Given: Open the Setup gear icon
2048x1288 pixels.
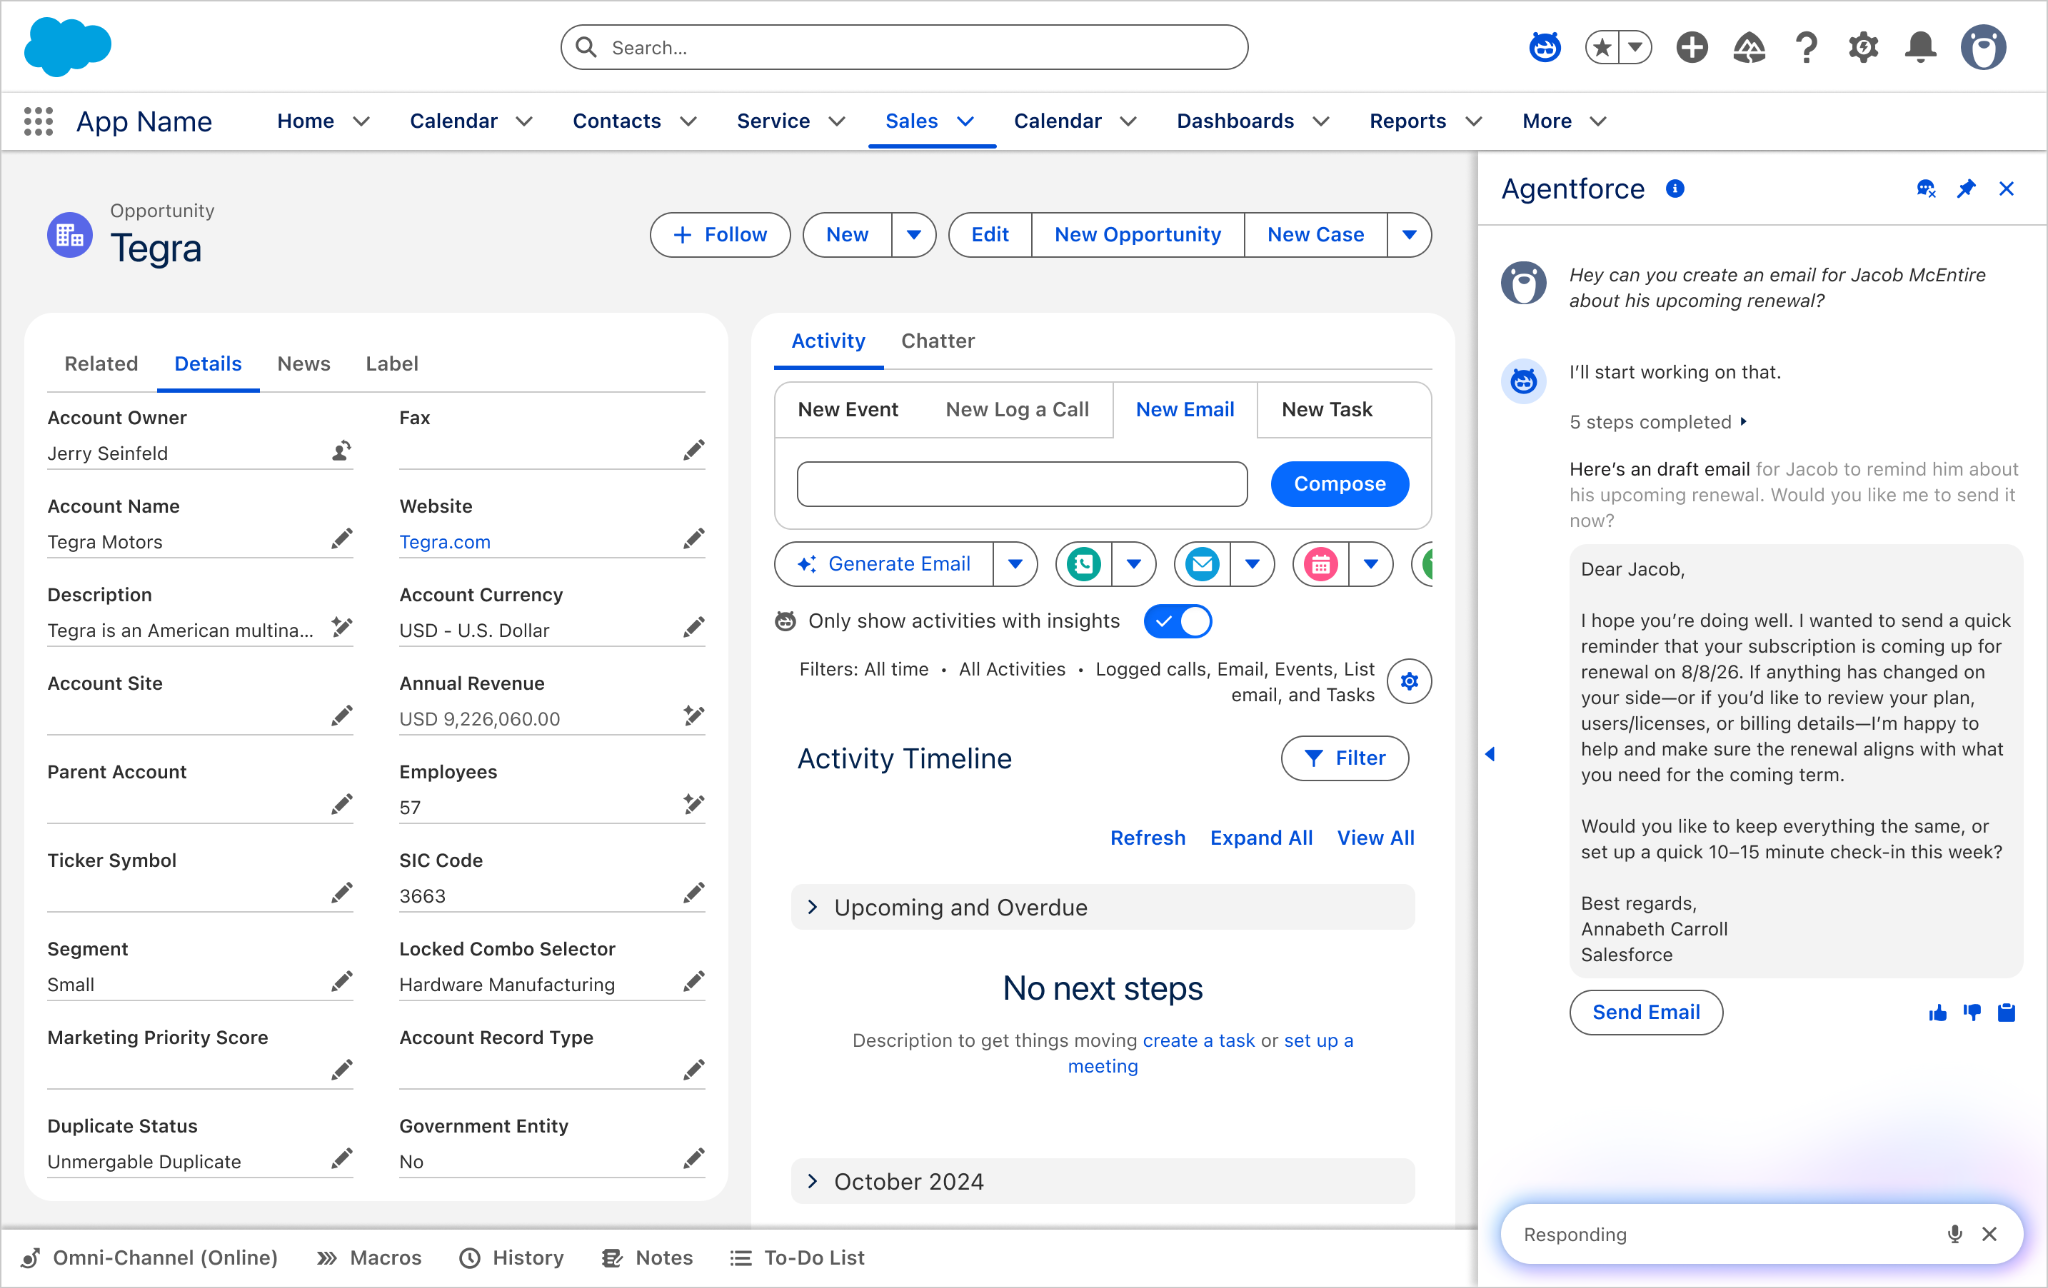Looking at the screenshot, I should 1863,47.
